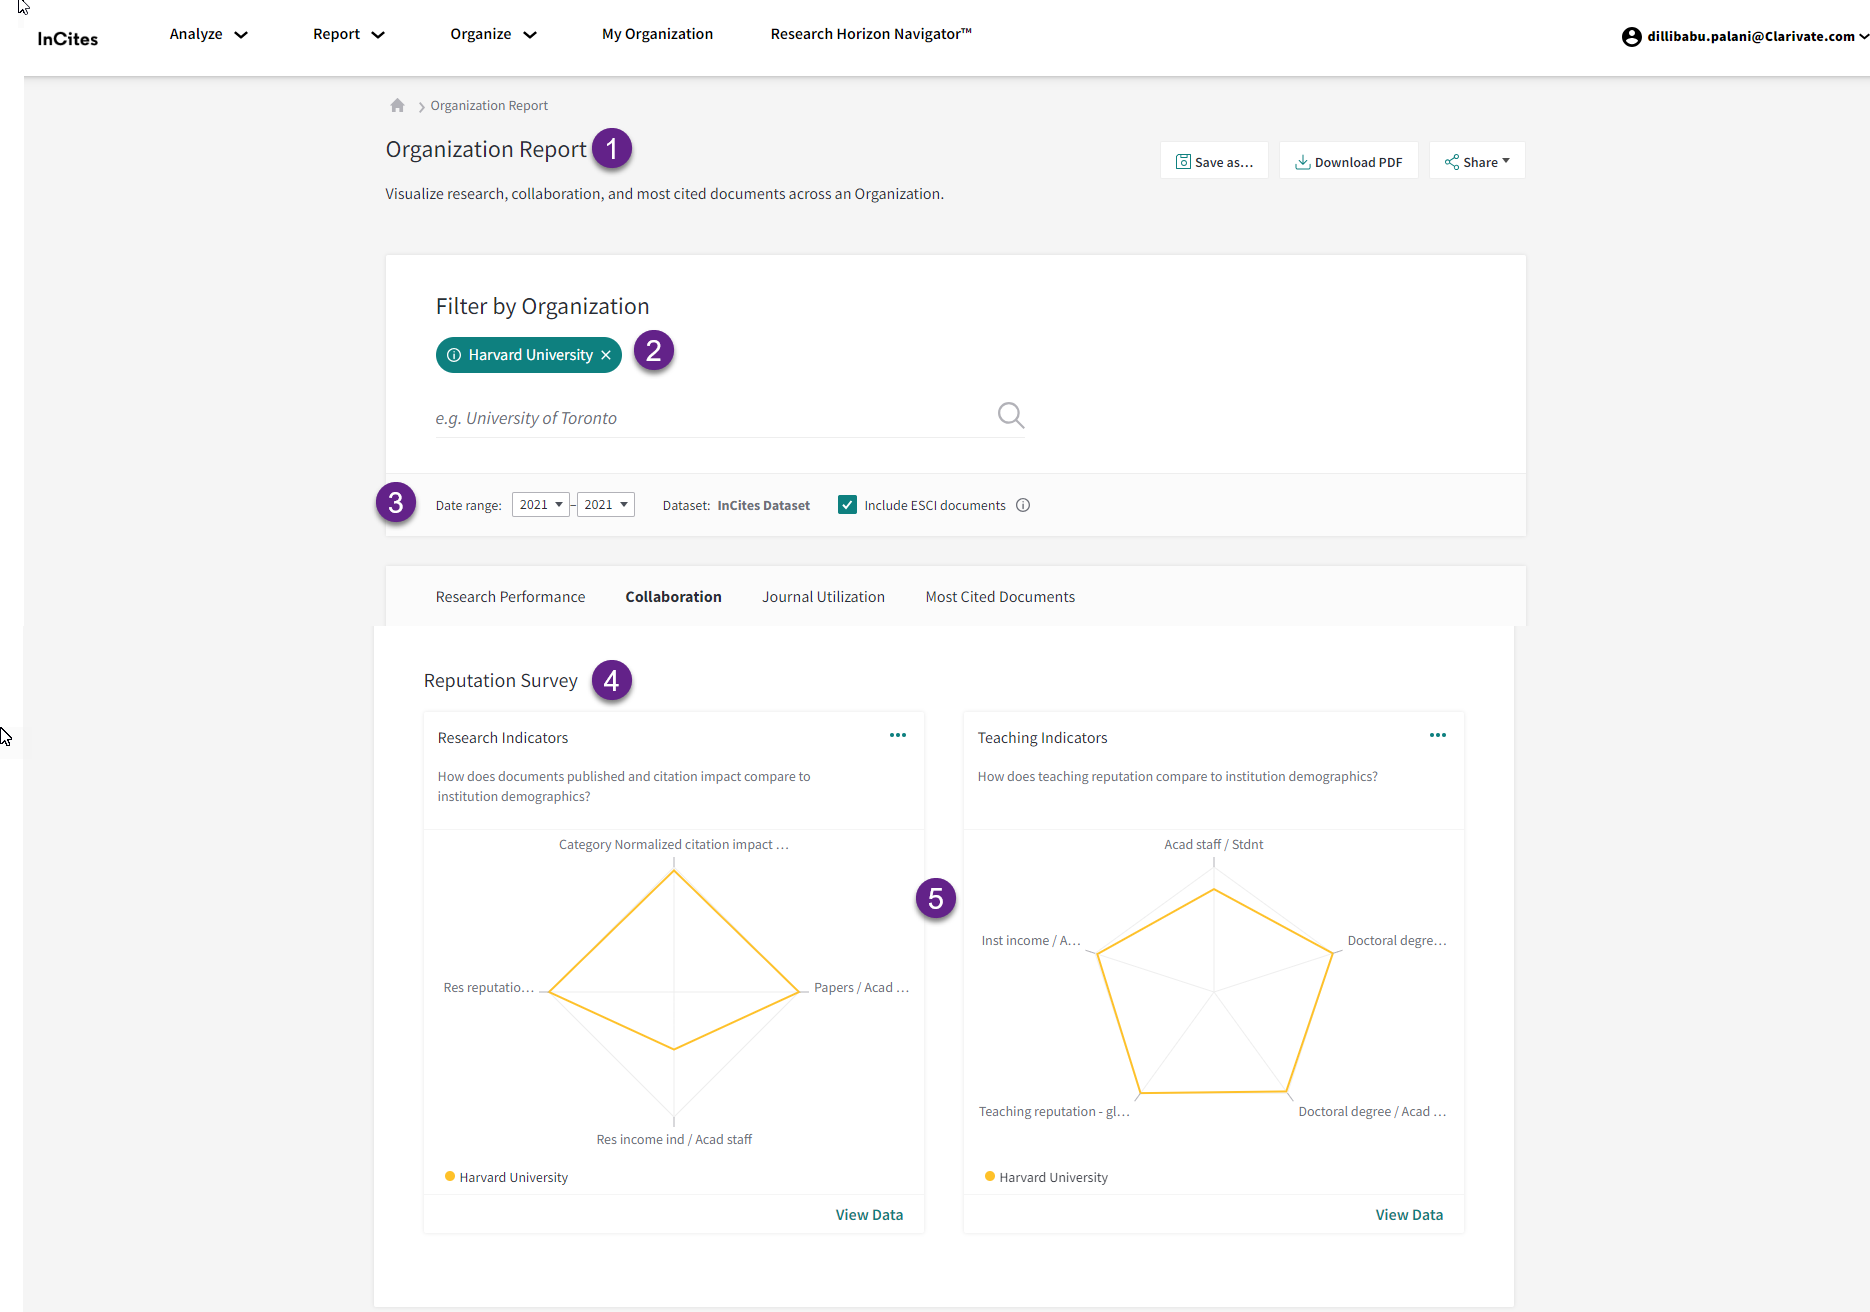This screenshot has width=1870, height=1312.
Task: Open the Share dropdown
Action: (x=1477, y=161)
